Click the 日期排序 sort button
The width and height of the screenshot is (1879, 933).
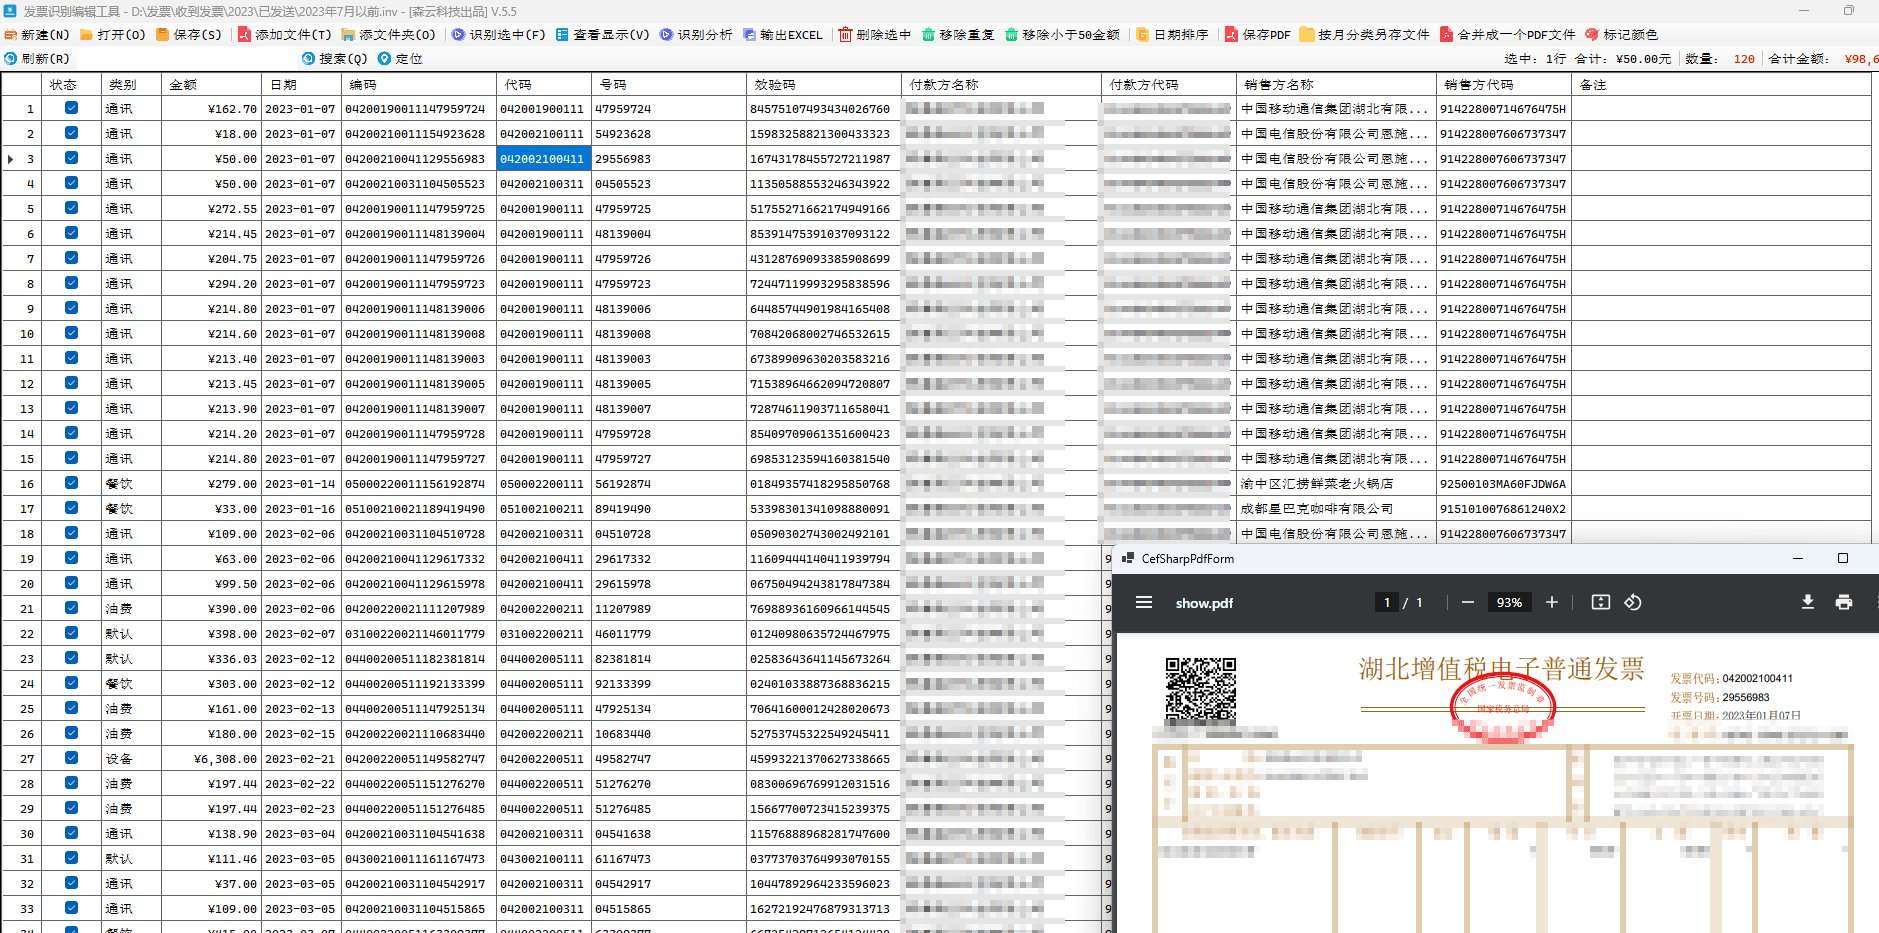click(x=1172, y=34)
